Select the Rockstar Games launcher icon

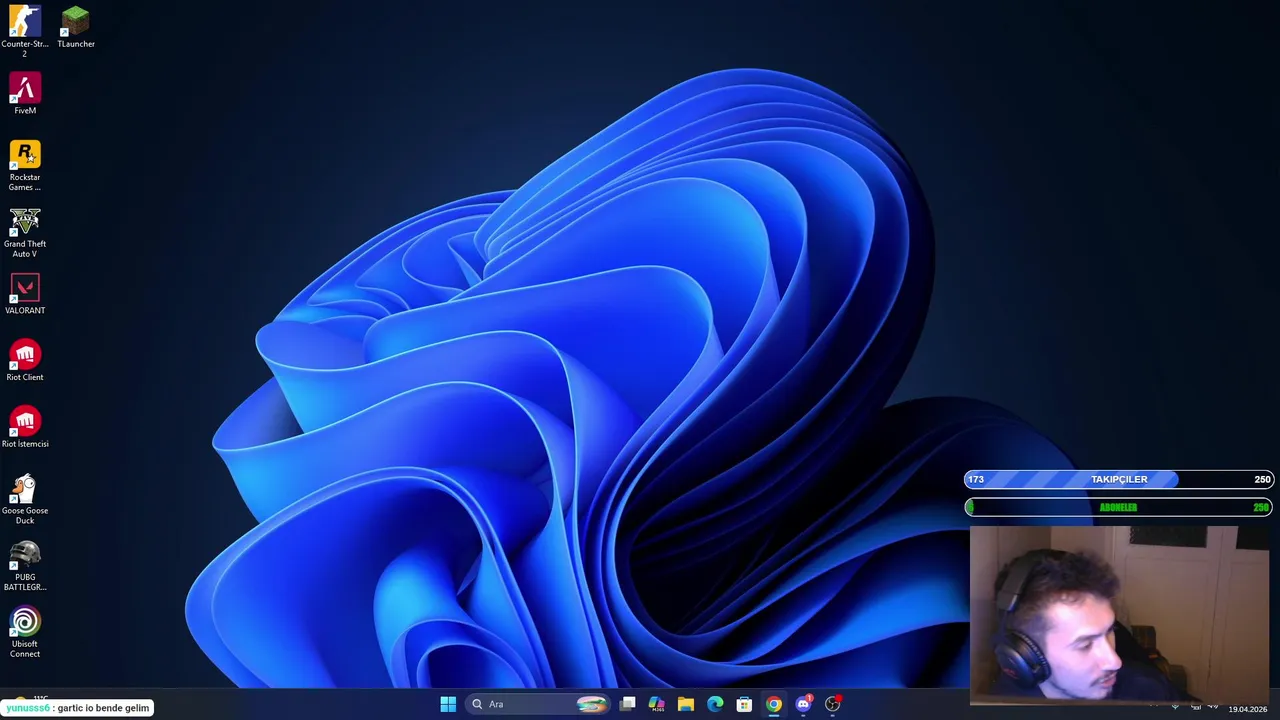coord(25,166)
